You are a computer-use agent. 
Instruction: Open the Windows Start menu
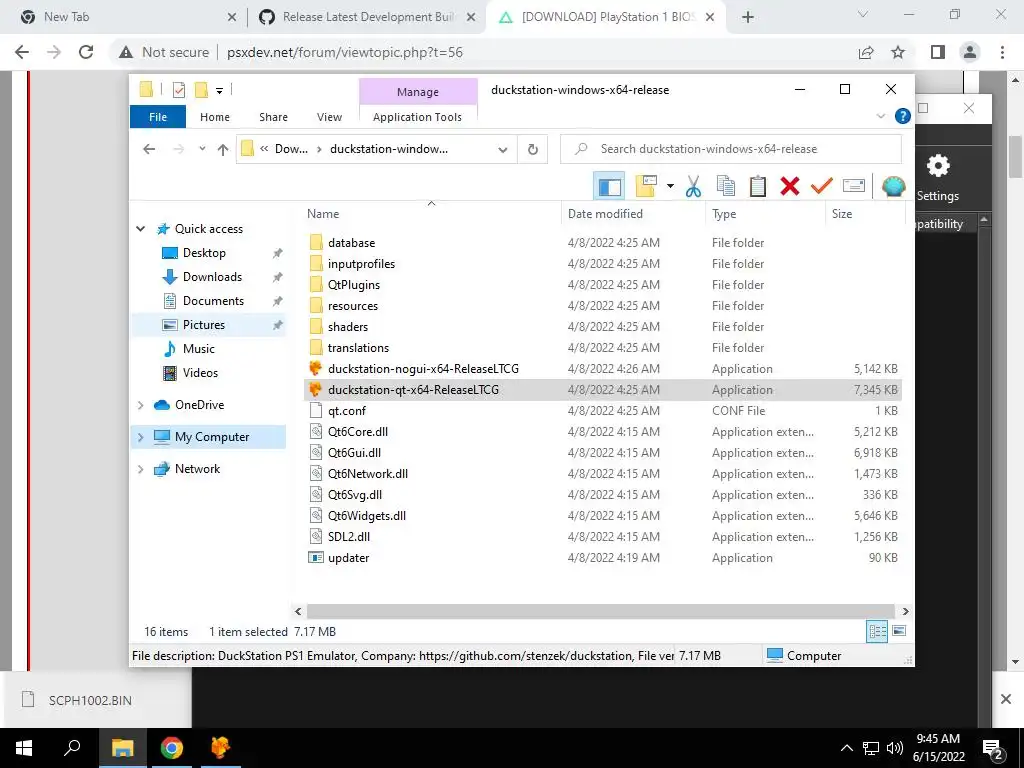point(24,748)
